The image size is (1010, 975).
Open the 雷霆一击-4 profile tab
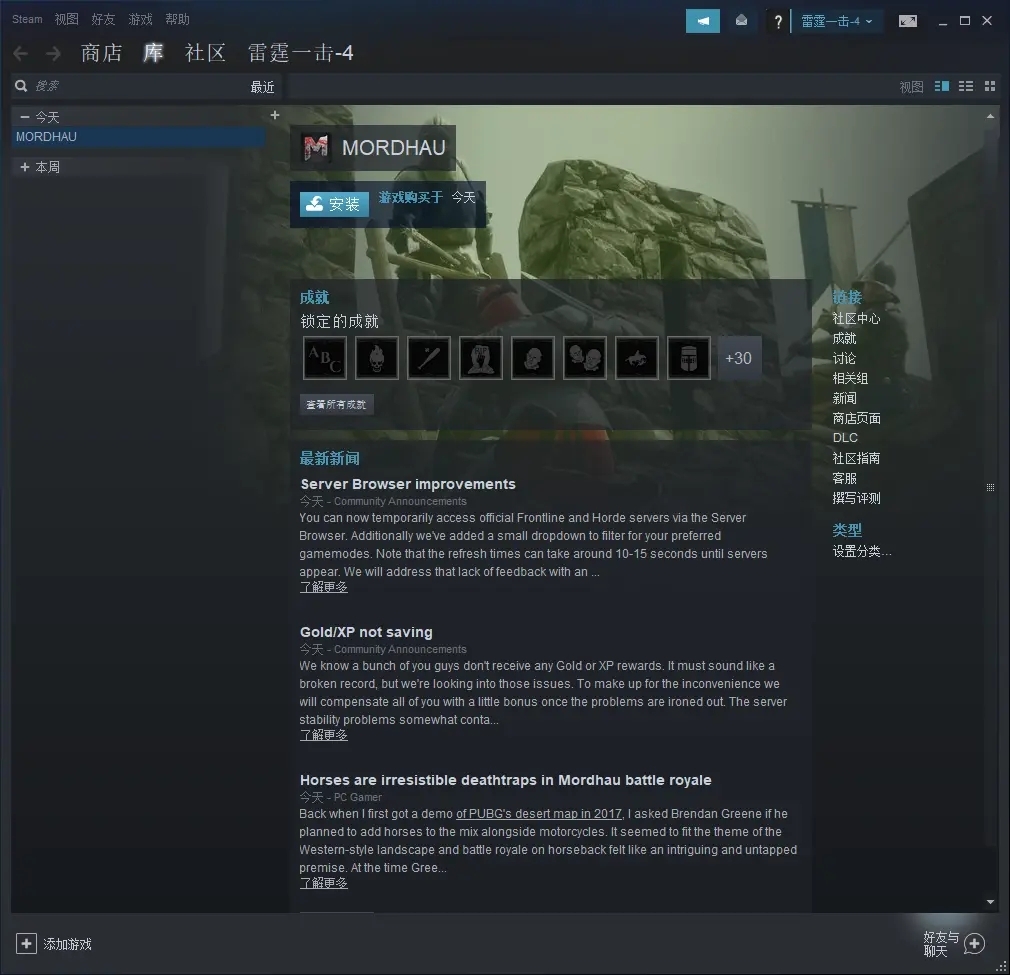pos(301,53)
